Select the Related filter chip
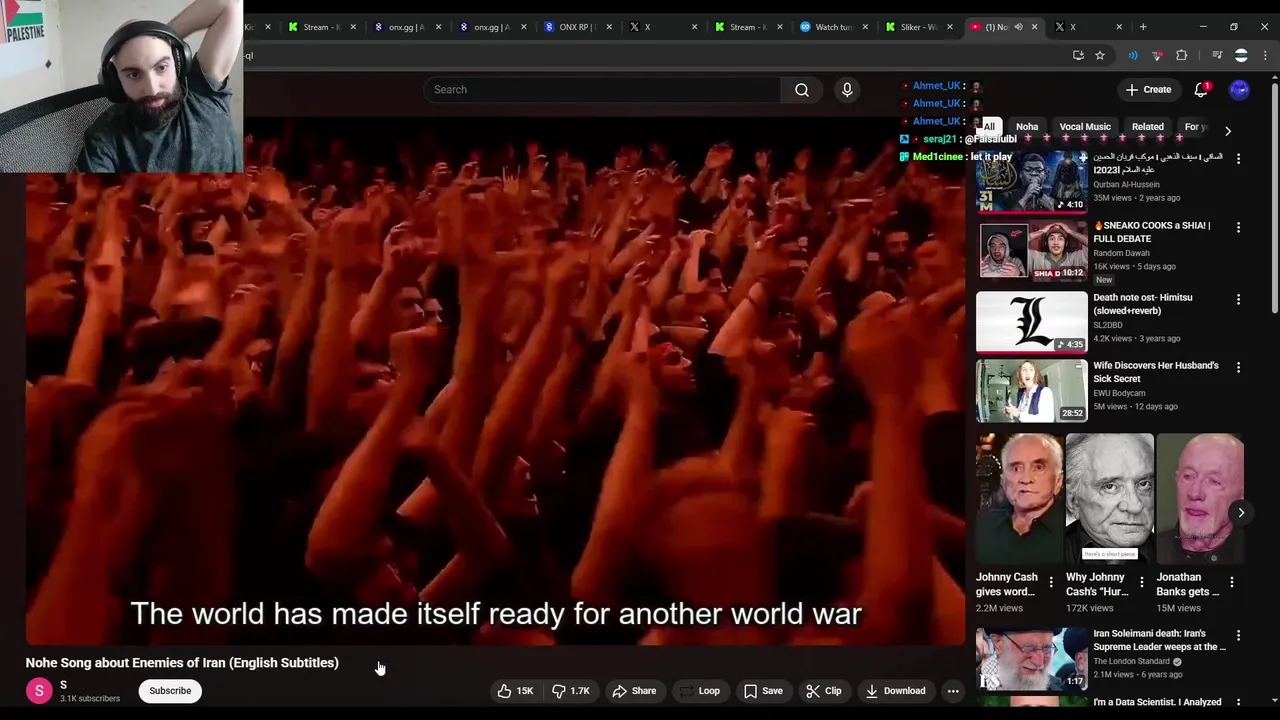 [x=1148, y=127]
